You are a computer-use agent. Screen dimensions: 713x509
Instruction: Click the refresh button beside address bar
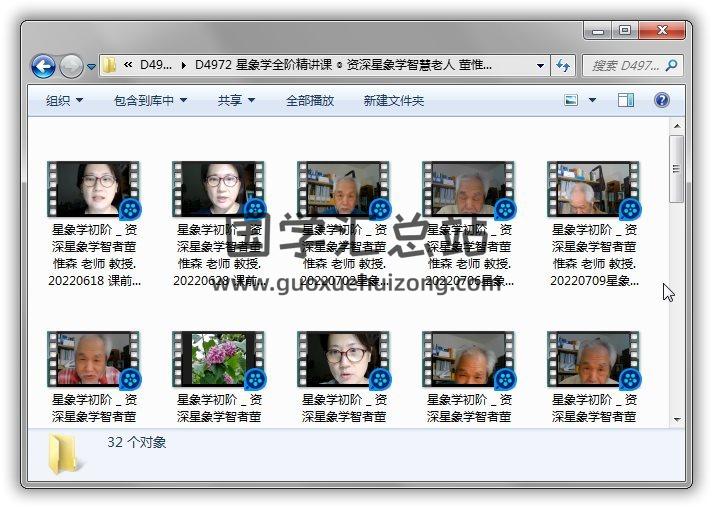point(563,66)
